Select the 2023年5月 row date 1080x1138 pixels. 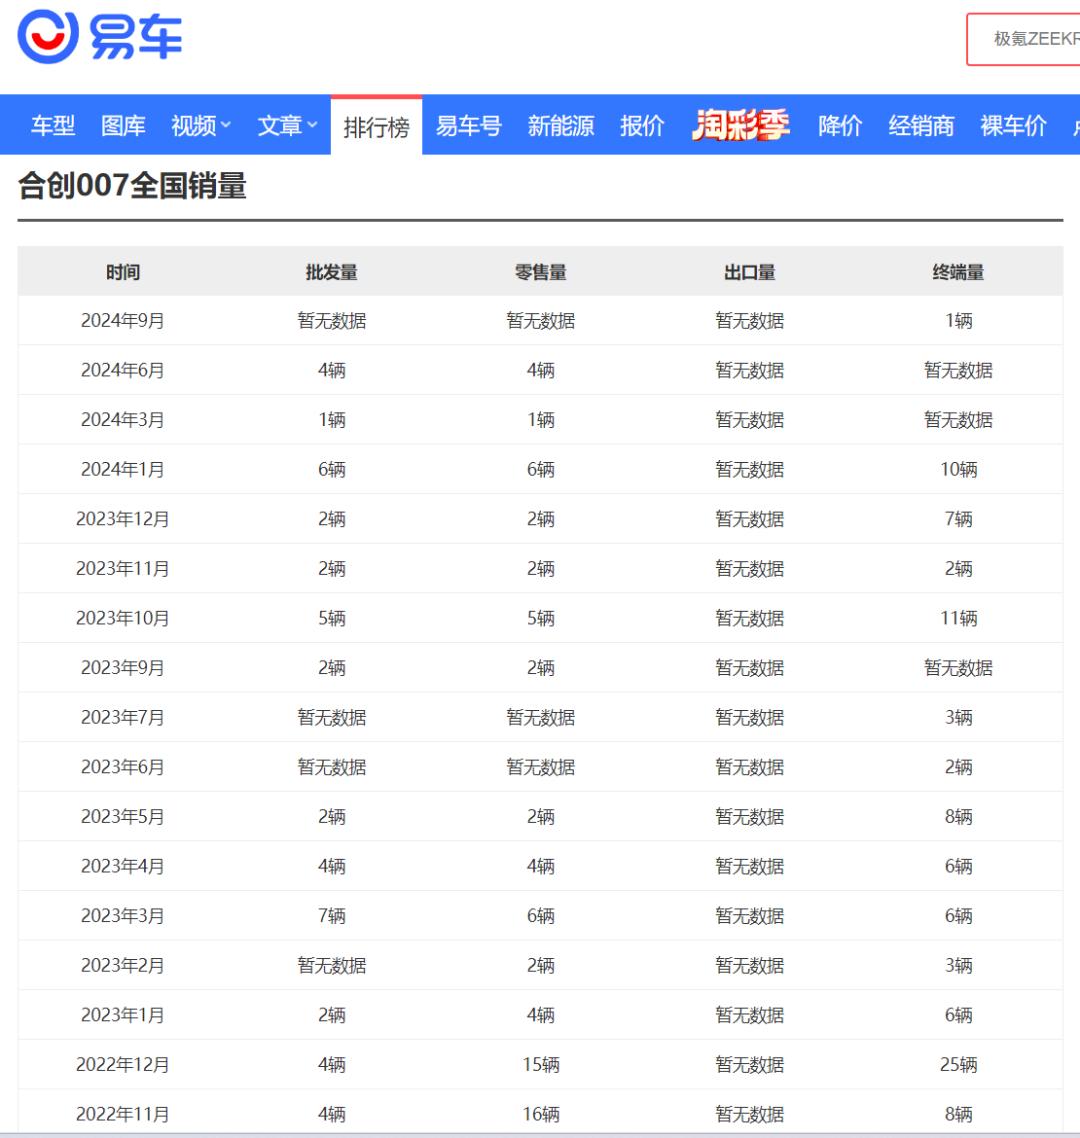click(123, 816)
